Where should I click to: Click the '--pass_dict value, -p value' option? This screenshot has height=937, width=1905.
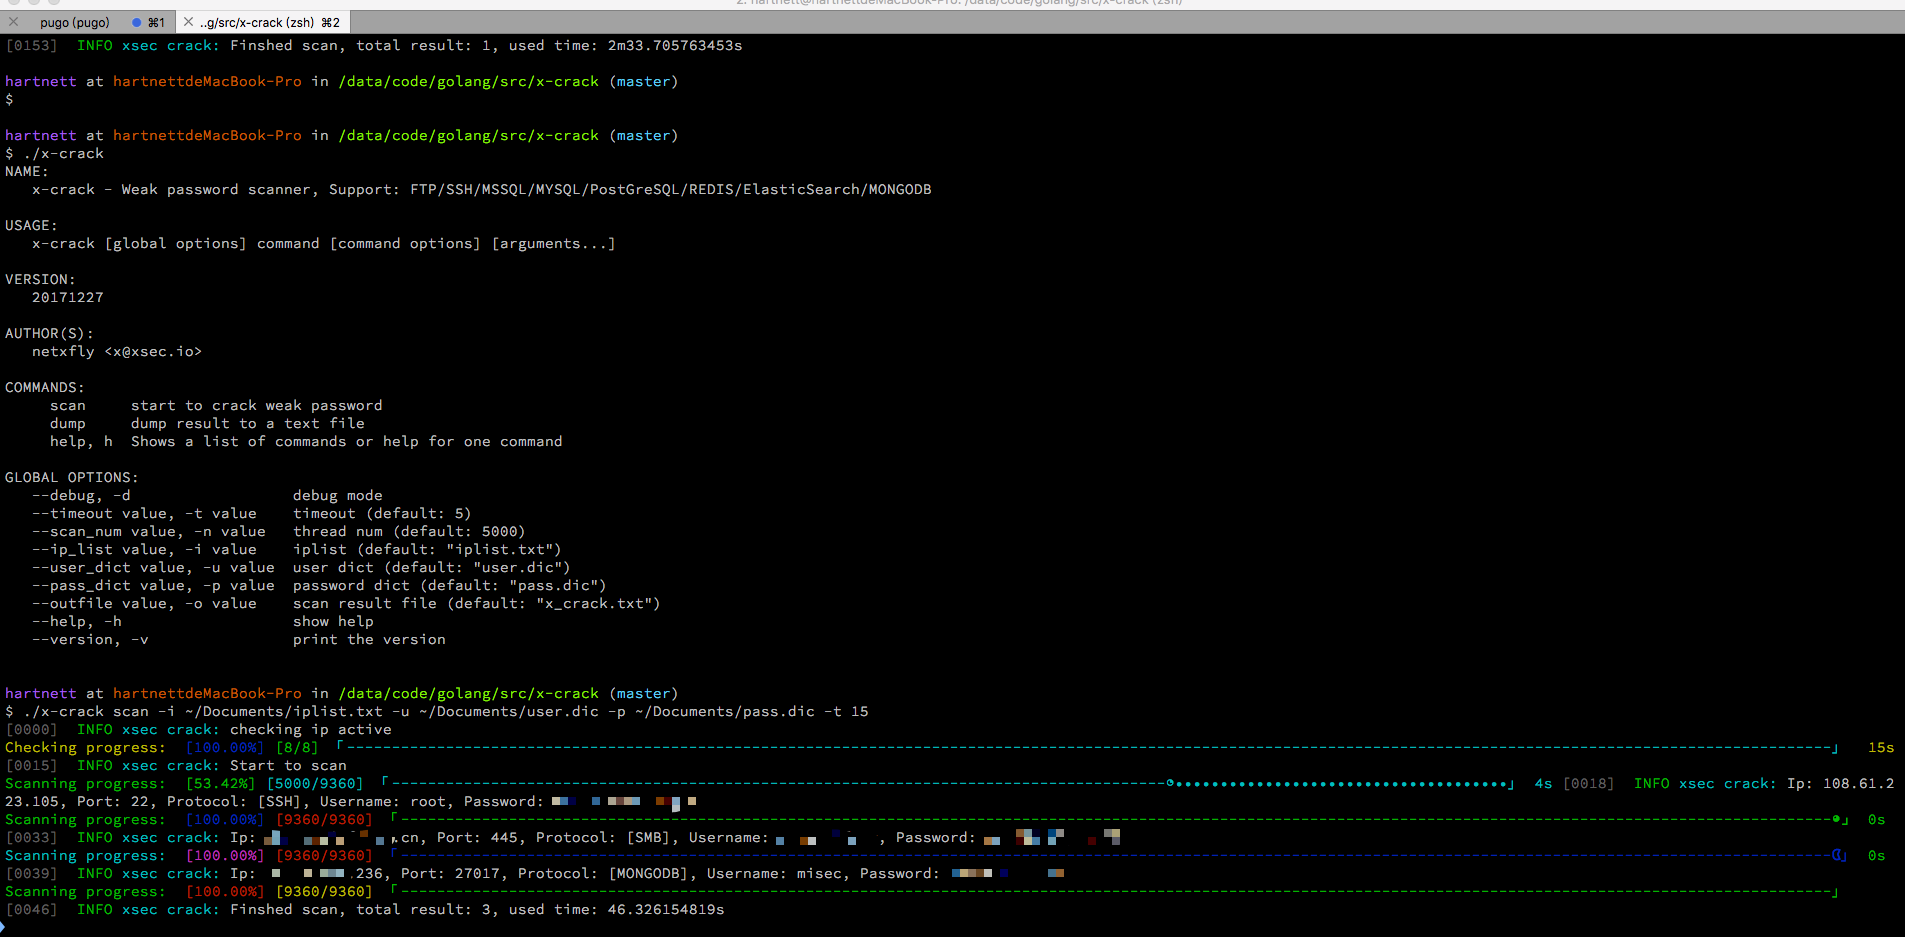click(x=153, y=586)
